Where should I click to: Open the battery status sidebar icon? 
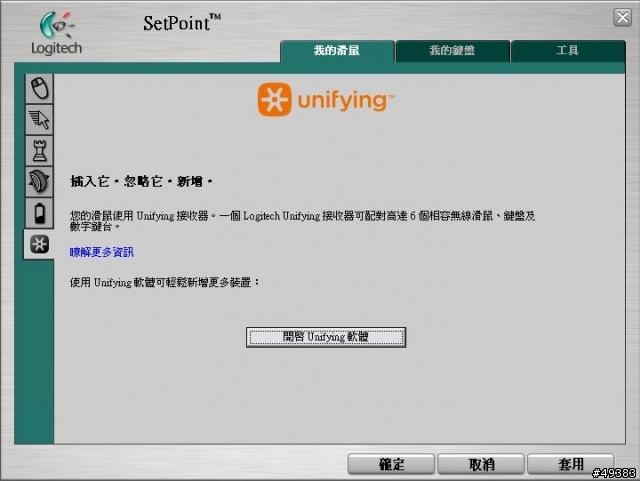40,213
